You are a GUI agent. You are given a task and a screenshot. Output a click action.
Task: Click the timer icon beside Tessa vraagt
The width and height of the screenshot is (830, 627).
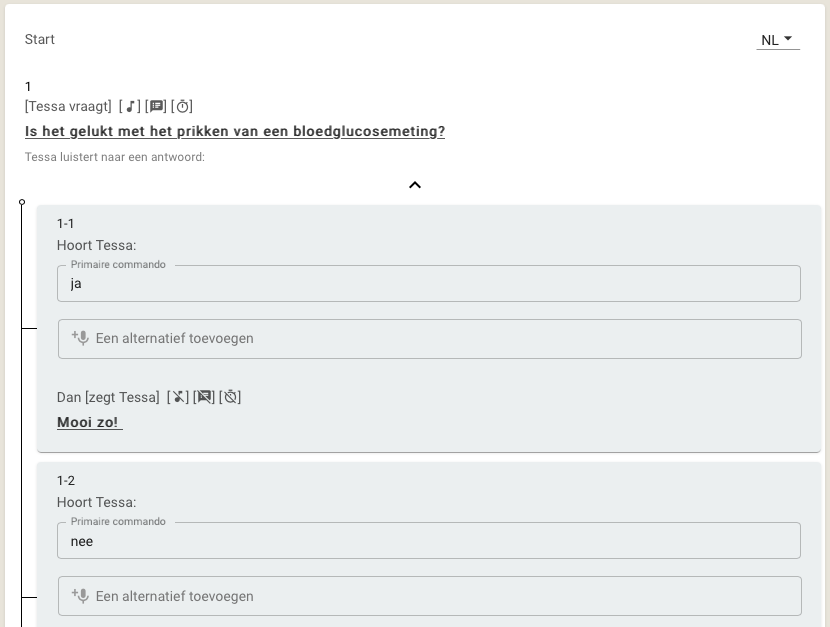click(x=182, y=106)
